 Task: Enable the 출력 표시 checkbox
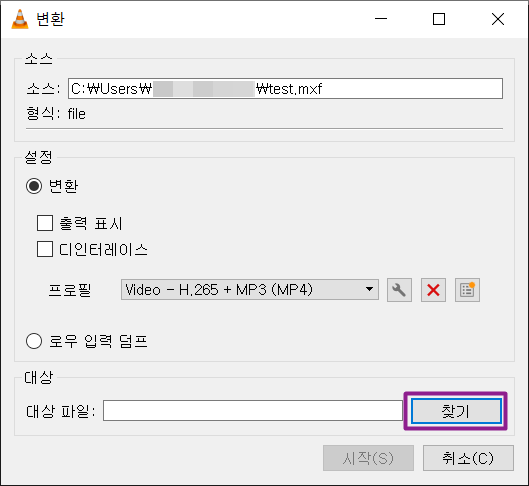click(45, 223)
